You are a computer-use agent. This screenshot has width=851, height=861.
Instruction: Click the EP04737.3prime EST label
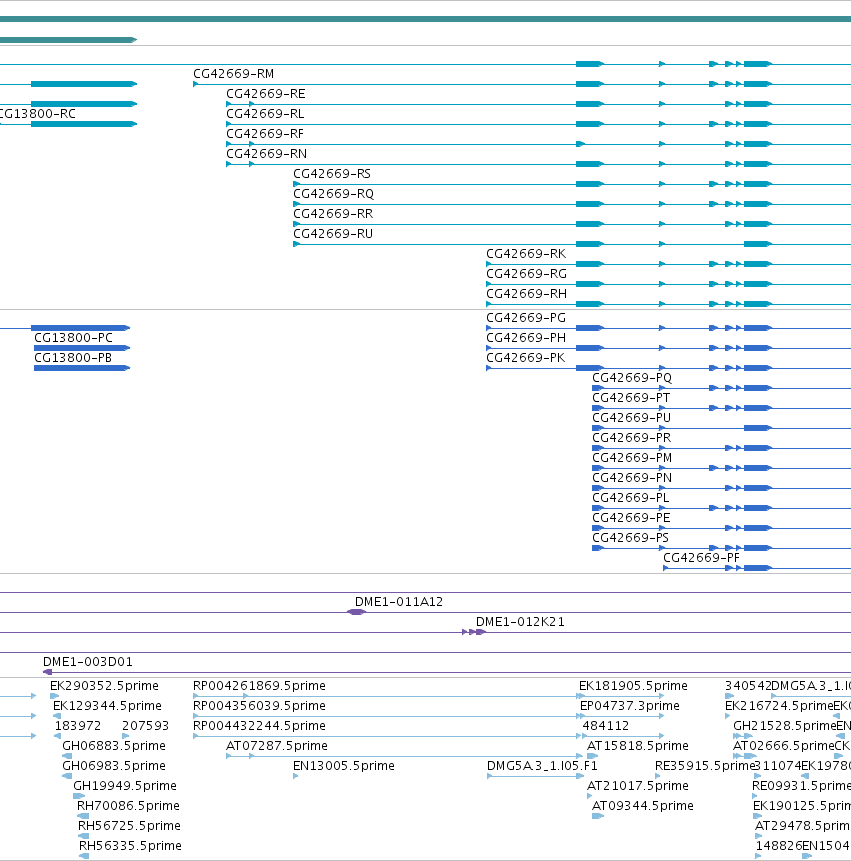(x=630, y=706)
